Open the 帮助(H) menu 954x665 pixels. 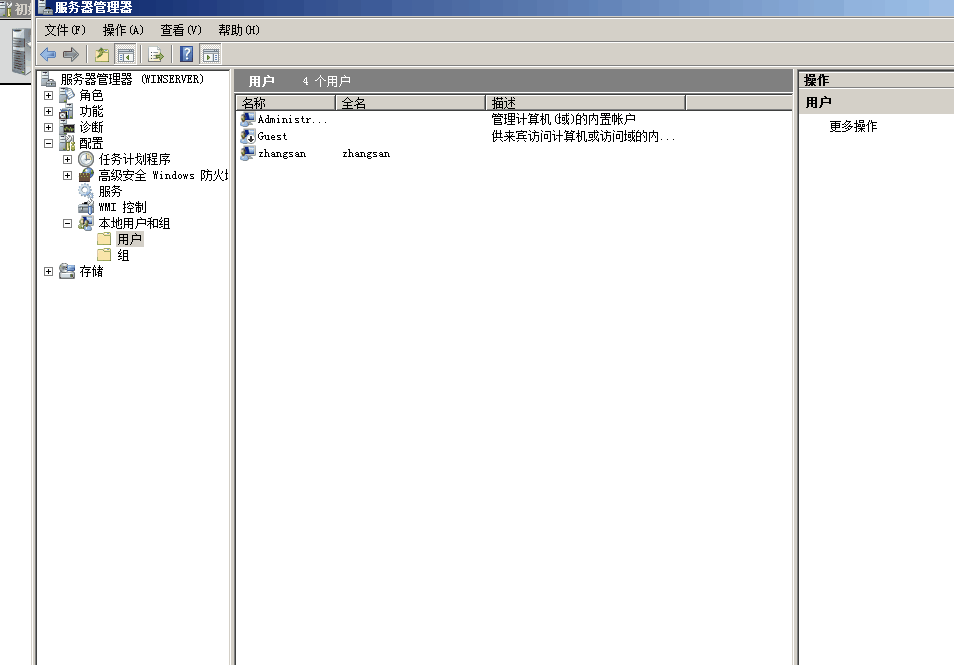(x=239, y=30)
